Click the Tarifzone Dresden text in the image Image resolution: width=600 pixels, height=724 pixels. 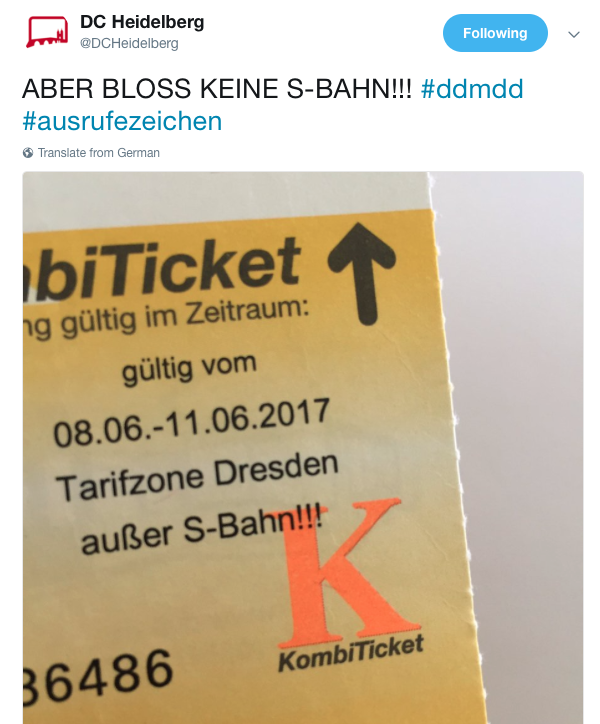[198, 477]
